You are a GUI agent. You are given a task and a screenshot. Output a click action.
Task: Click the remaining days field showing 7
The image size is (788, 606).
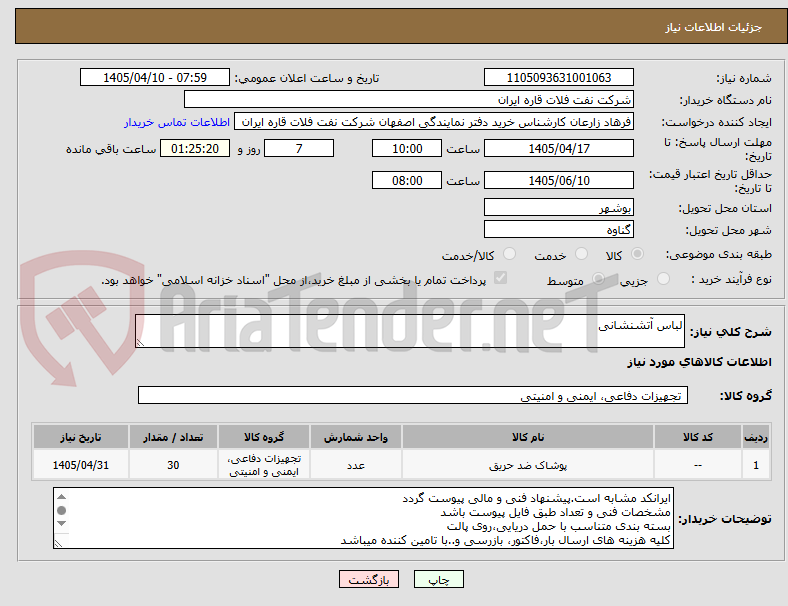pyautogui.click(x=299, y=148)
